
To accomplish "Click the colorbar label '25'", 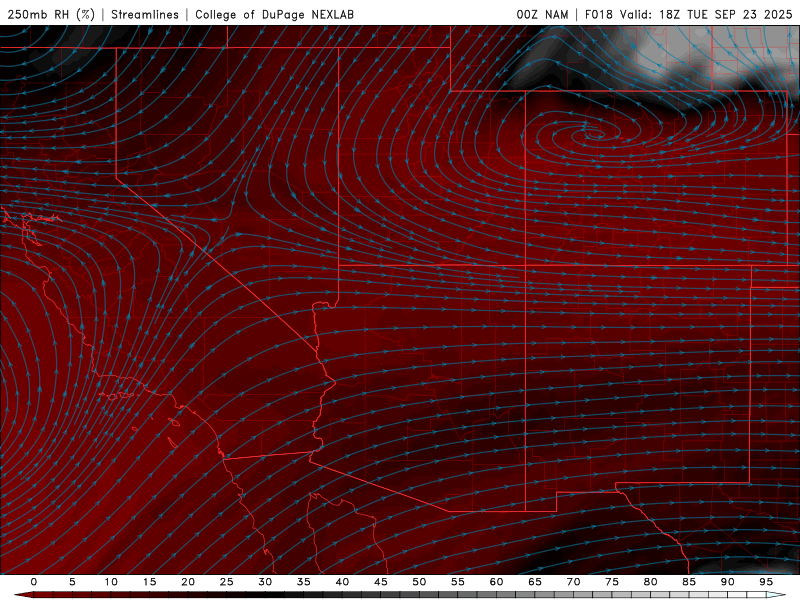I will (227, 582).
